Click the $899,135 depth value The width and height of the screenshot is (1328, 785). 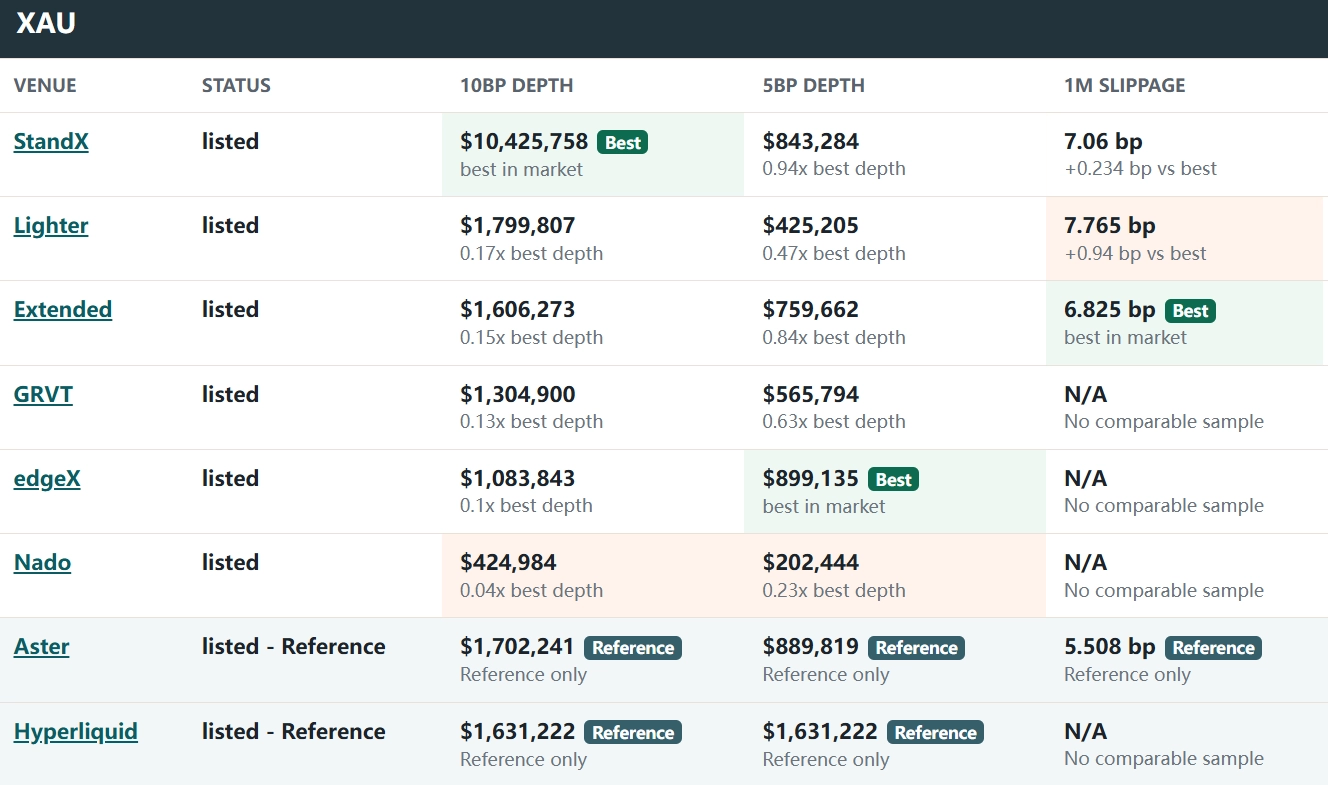tap(811, 479)
